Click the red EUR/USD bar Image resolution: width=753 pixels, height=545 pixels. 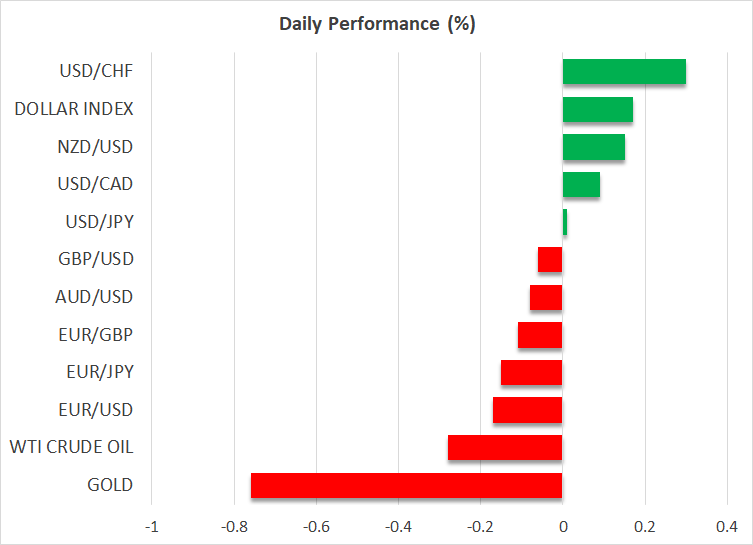[527, 410]
